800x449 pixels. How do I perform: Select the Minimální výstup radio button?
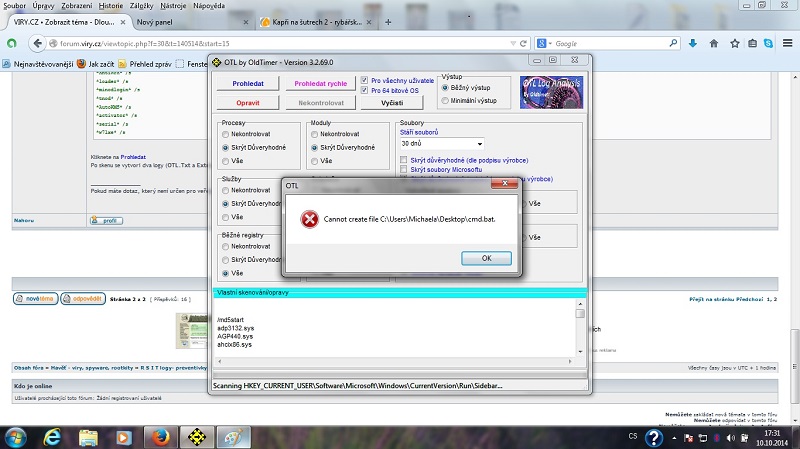[445, 101]
